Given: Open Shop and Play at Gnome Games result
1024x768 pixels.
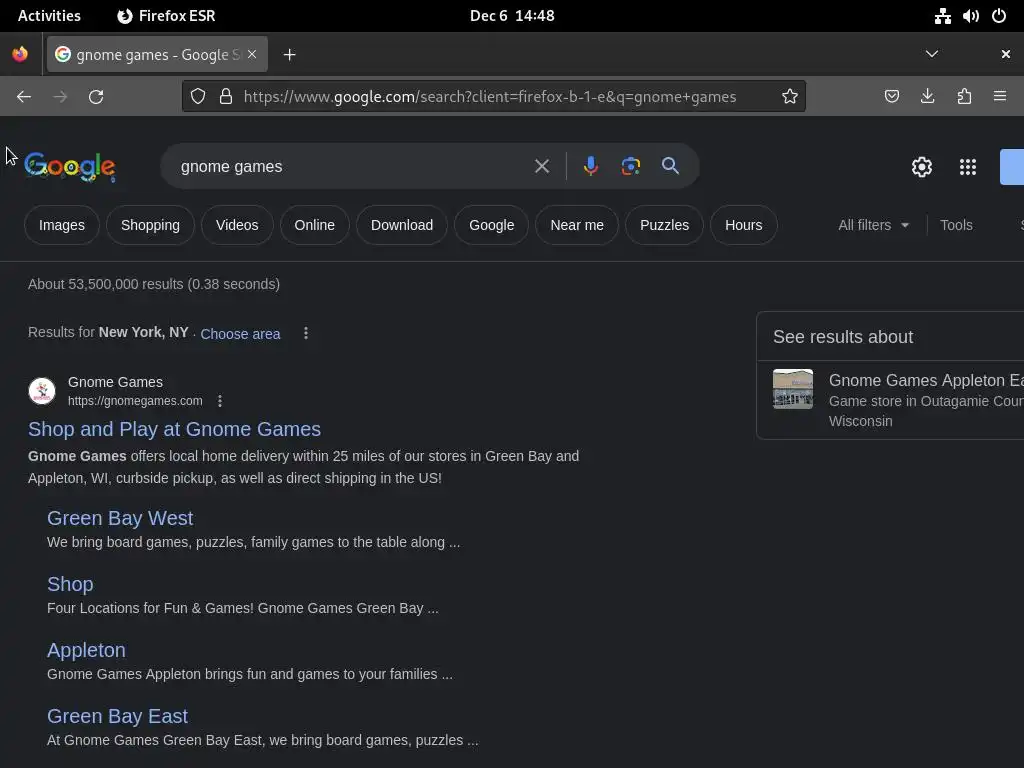Looking at the screenshot, I should [x=174, y=429].
